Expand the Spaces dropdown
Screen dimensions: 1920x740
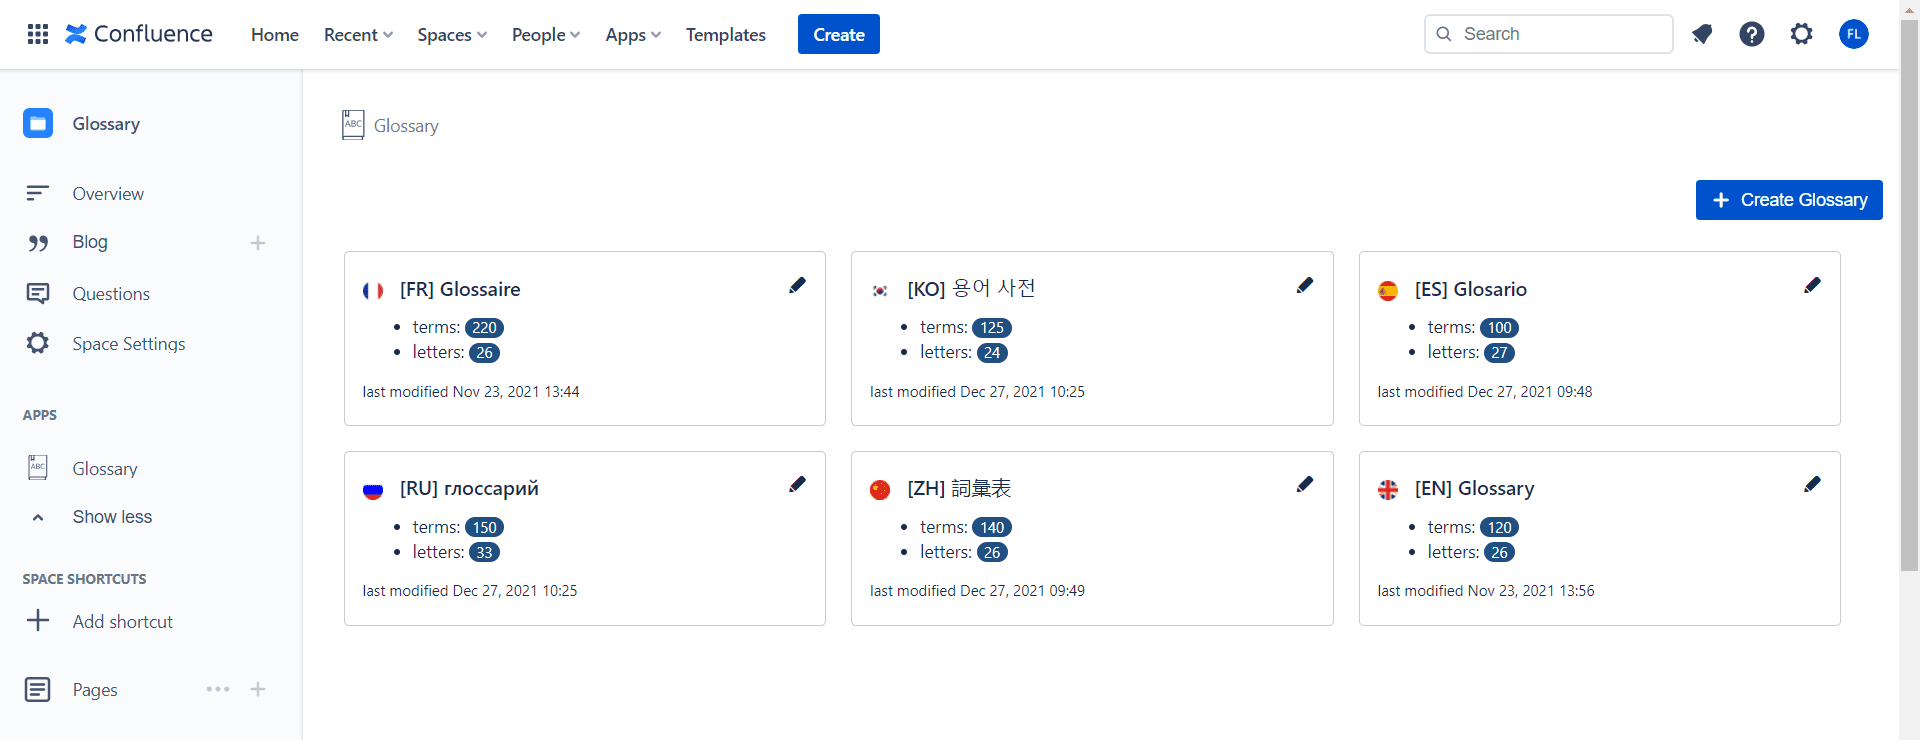point(452,35)
